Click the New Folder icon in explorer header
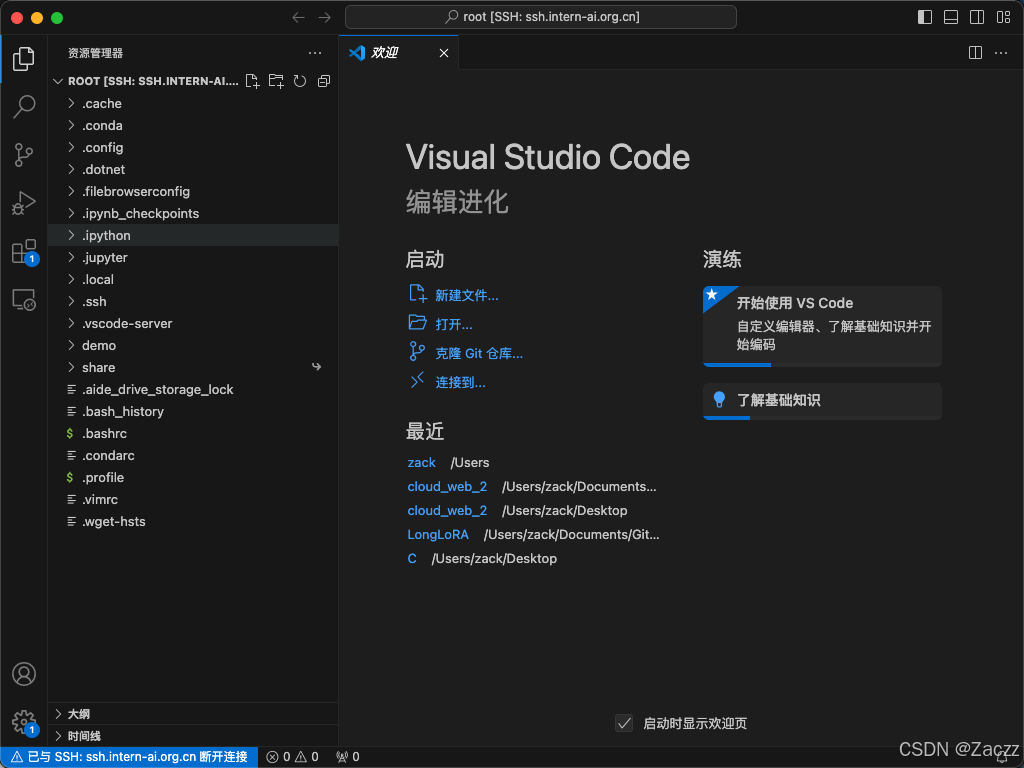Image resolution: width=1024 pixels, height=768 pixels. coord(276,81)
